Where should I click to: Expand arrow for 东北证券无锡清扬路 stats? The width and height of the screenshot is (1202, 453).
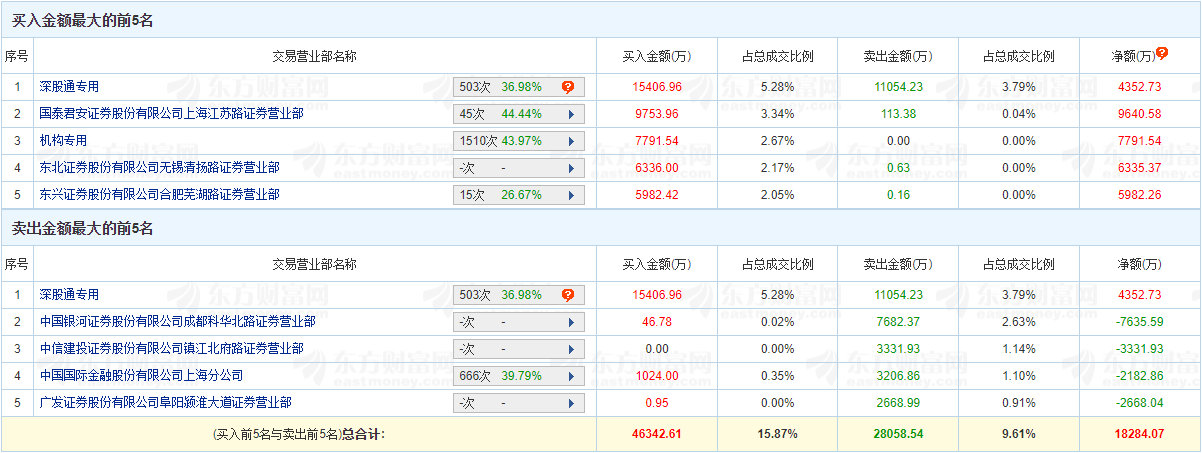point(571,168)
